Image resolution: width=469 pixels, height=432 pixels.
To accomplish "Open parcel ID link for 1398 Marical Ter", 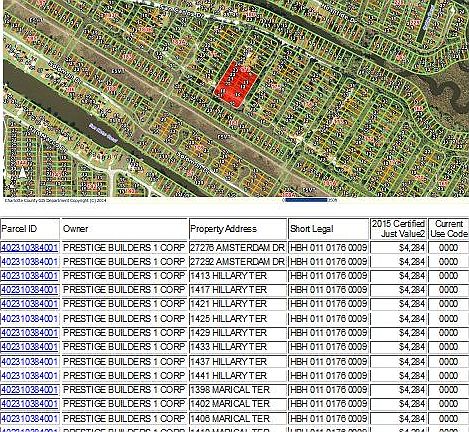I will [29, 389].
